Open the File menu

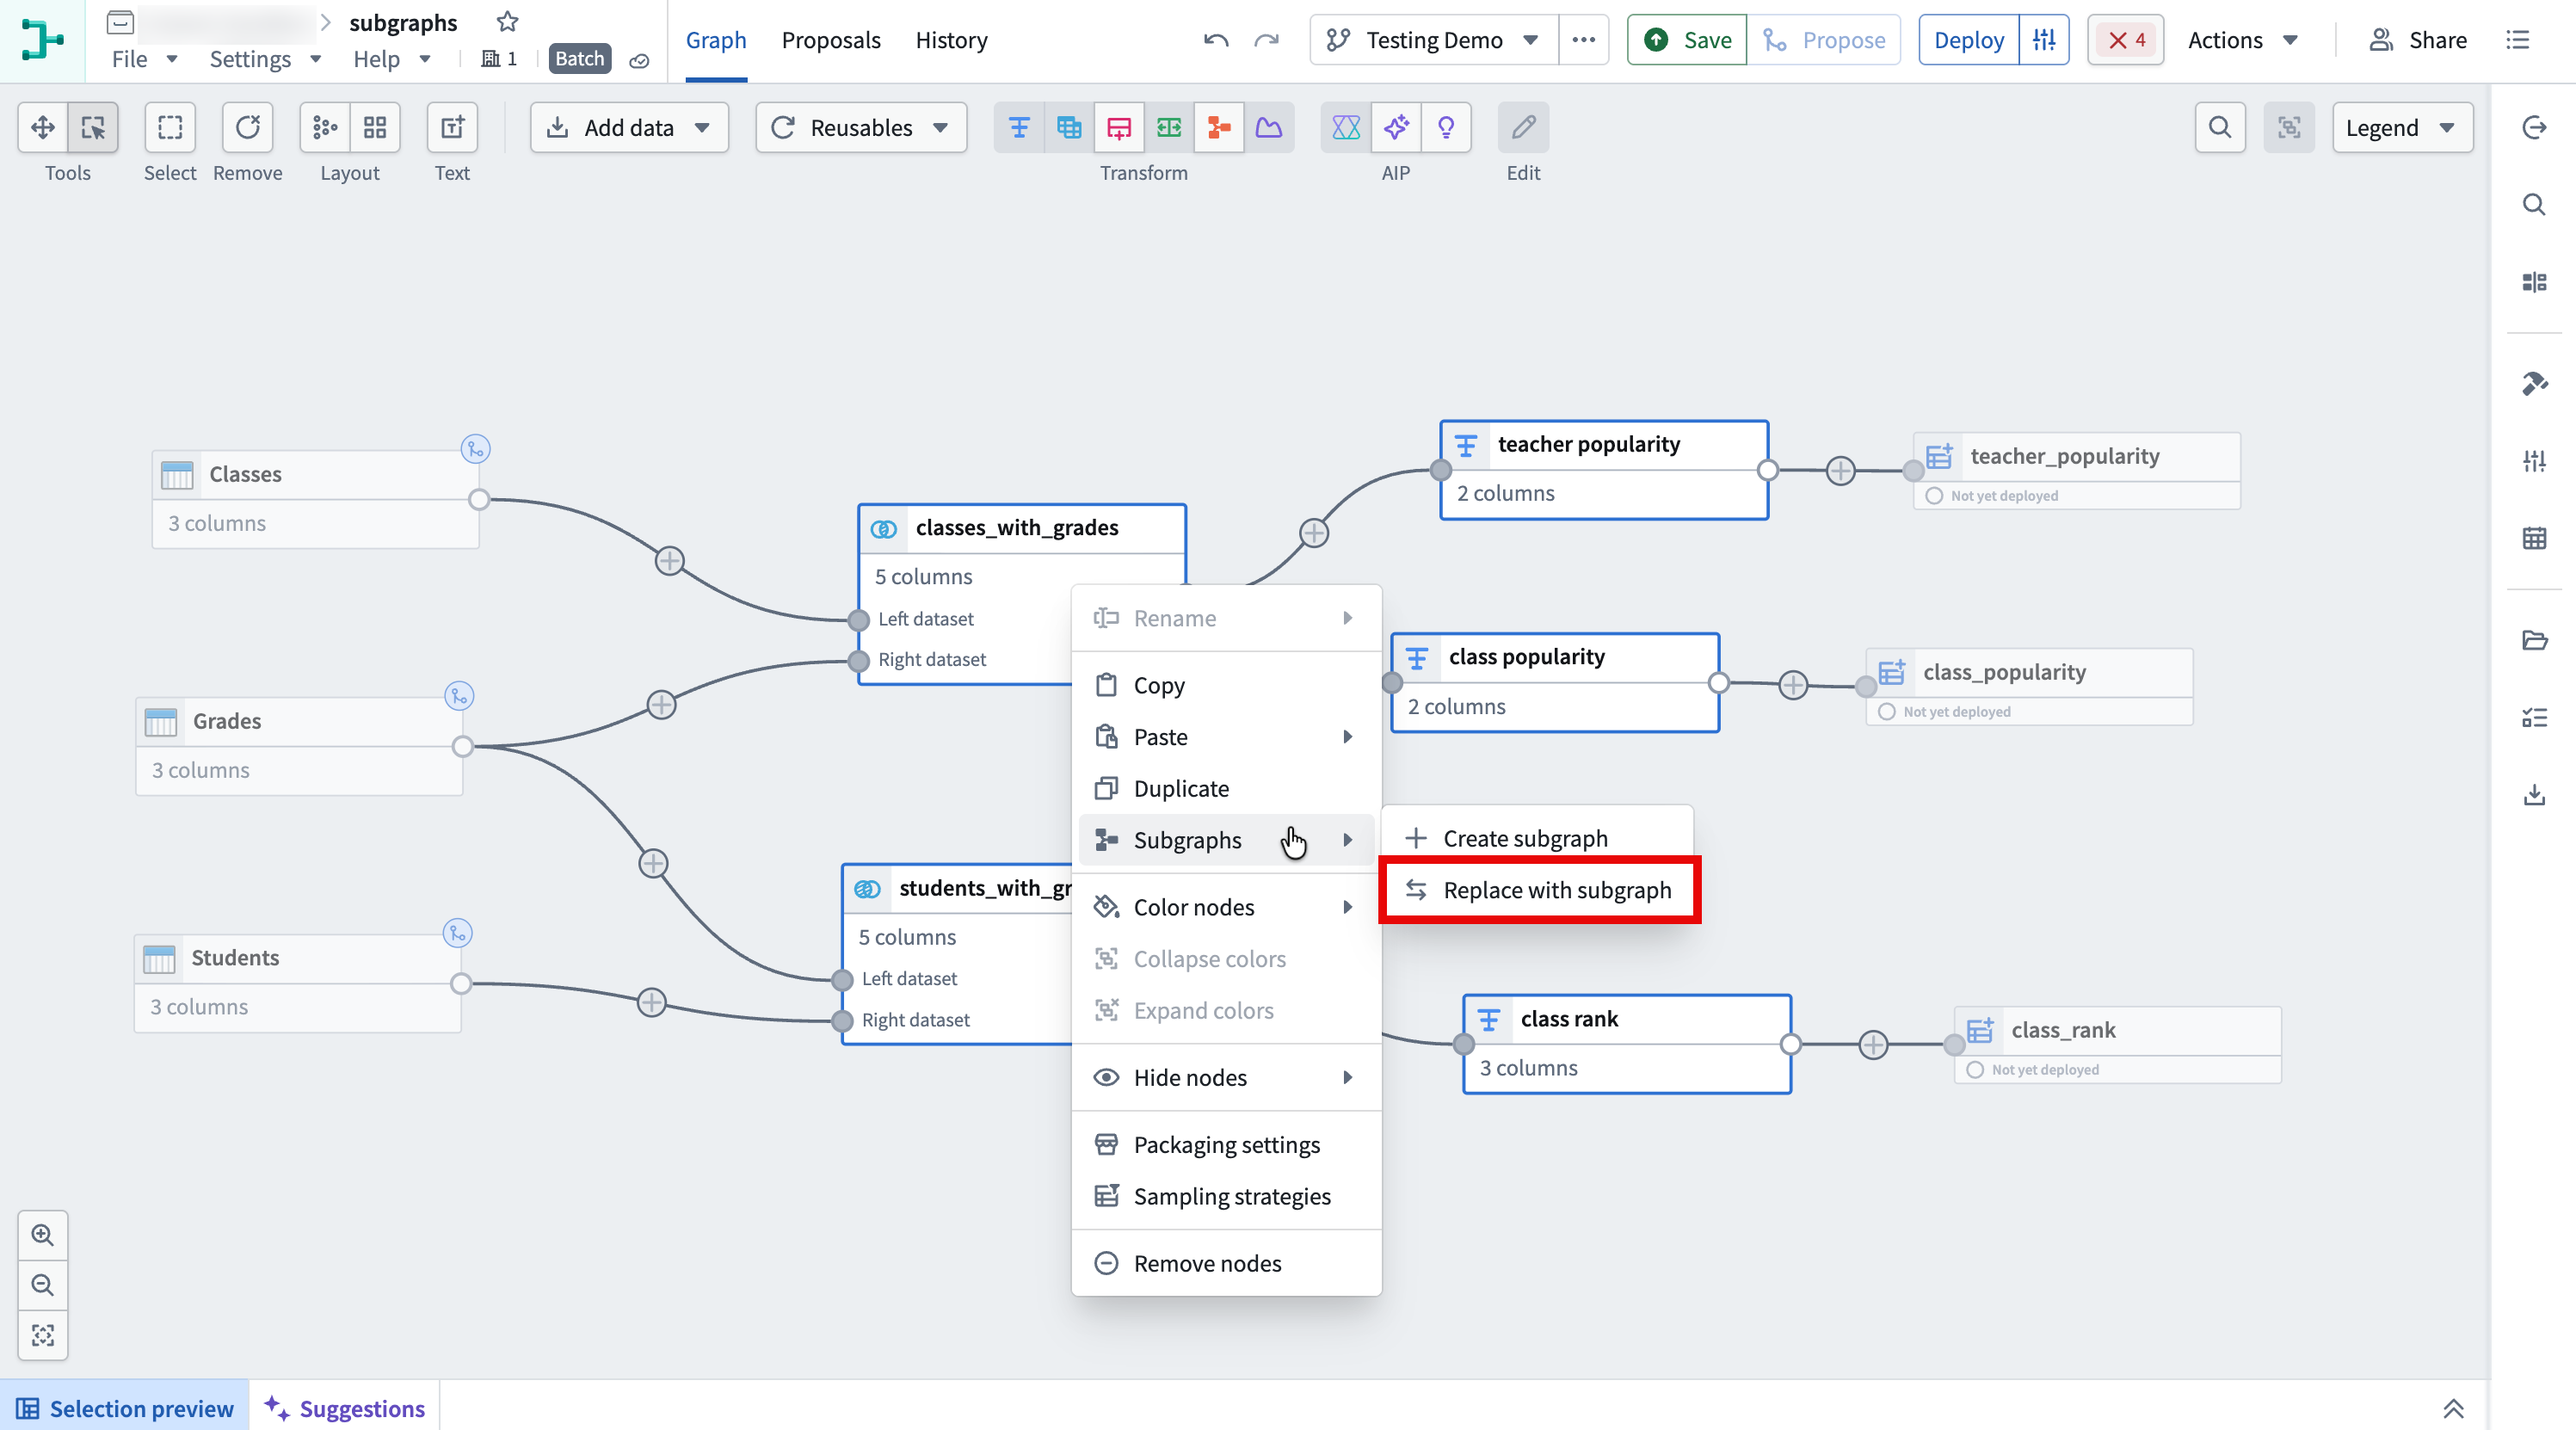[144, 59]
